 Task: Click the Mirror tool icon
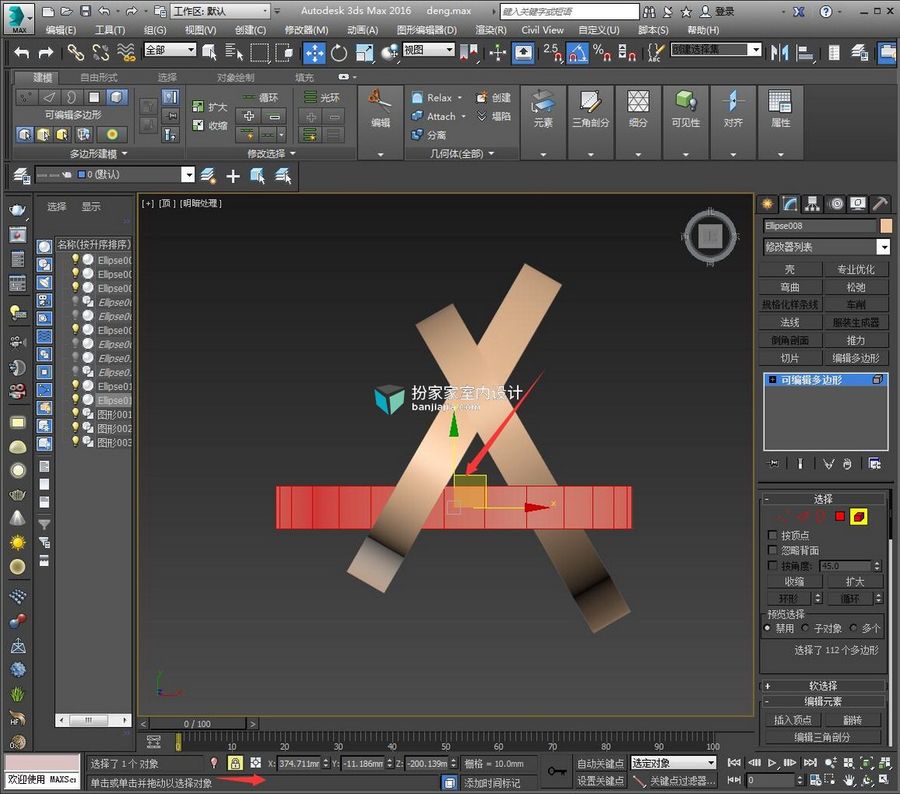pos(779,53)
